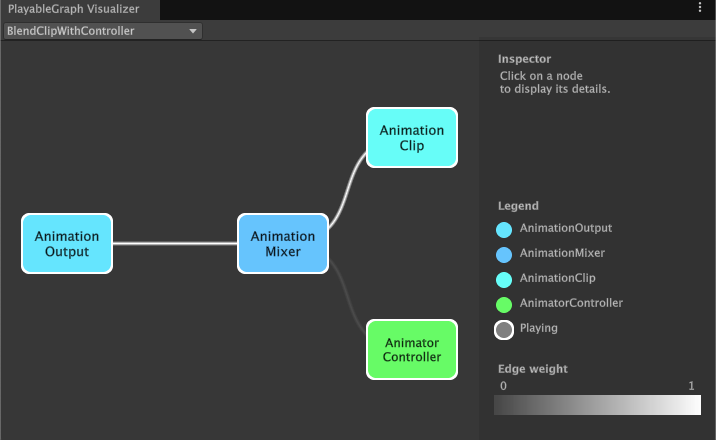Click the edge between Output and Mixer
This screenshot has width=716, height=440.
point(175,243)
